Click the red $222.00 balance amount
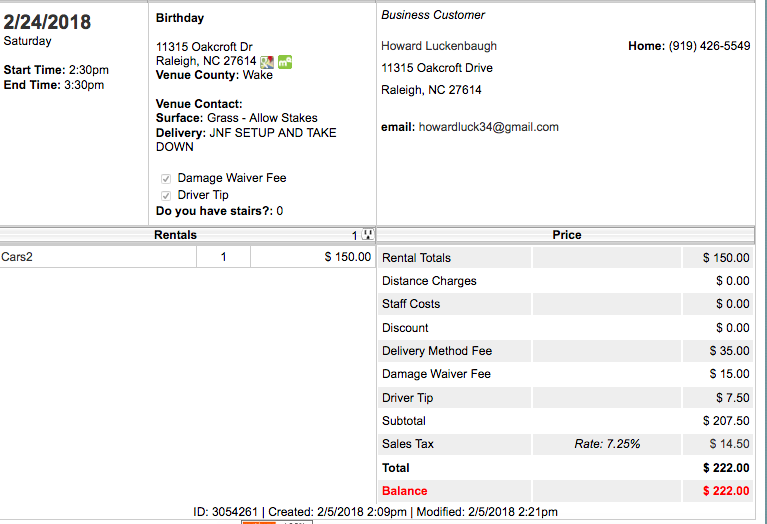This screenshot has width=767, height=524. 725,491
